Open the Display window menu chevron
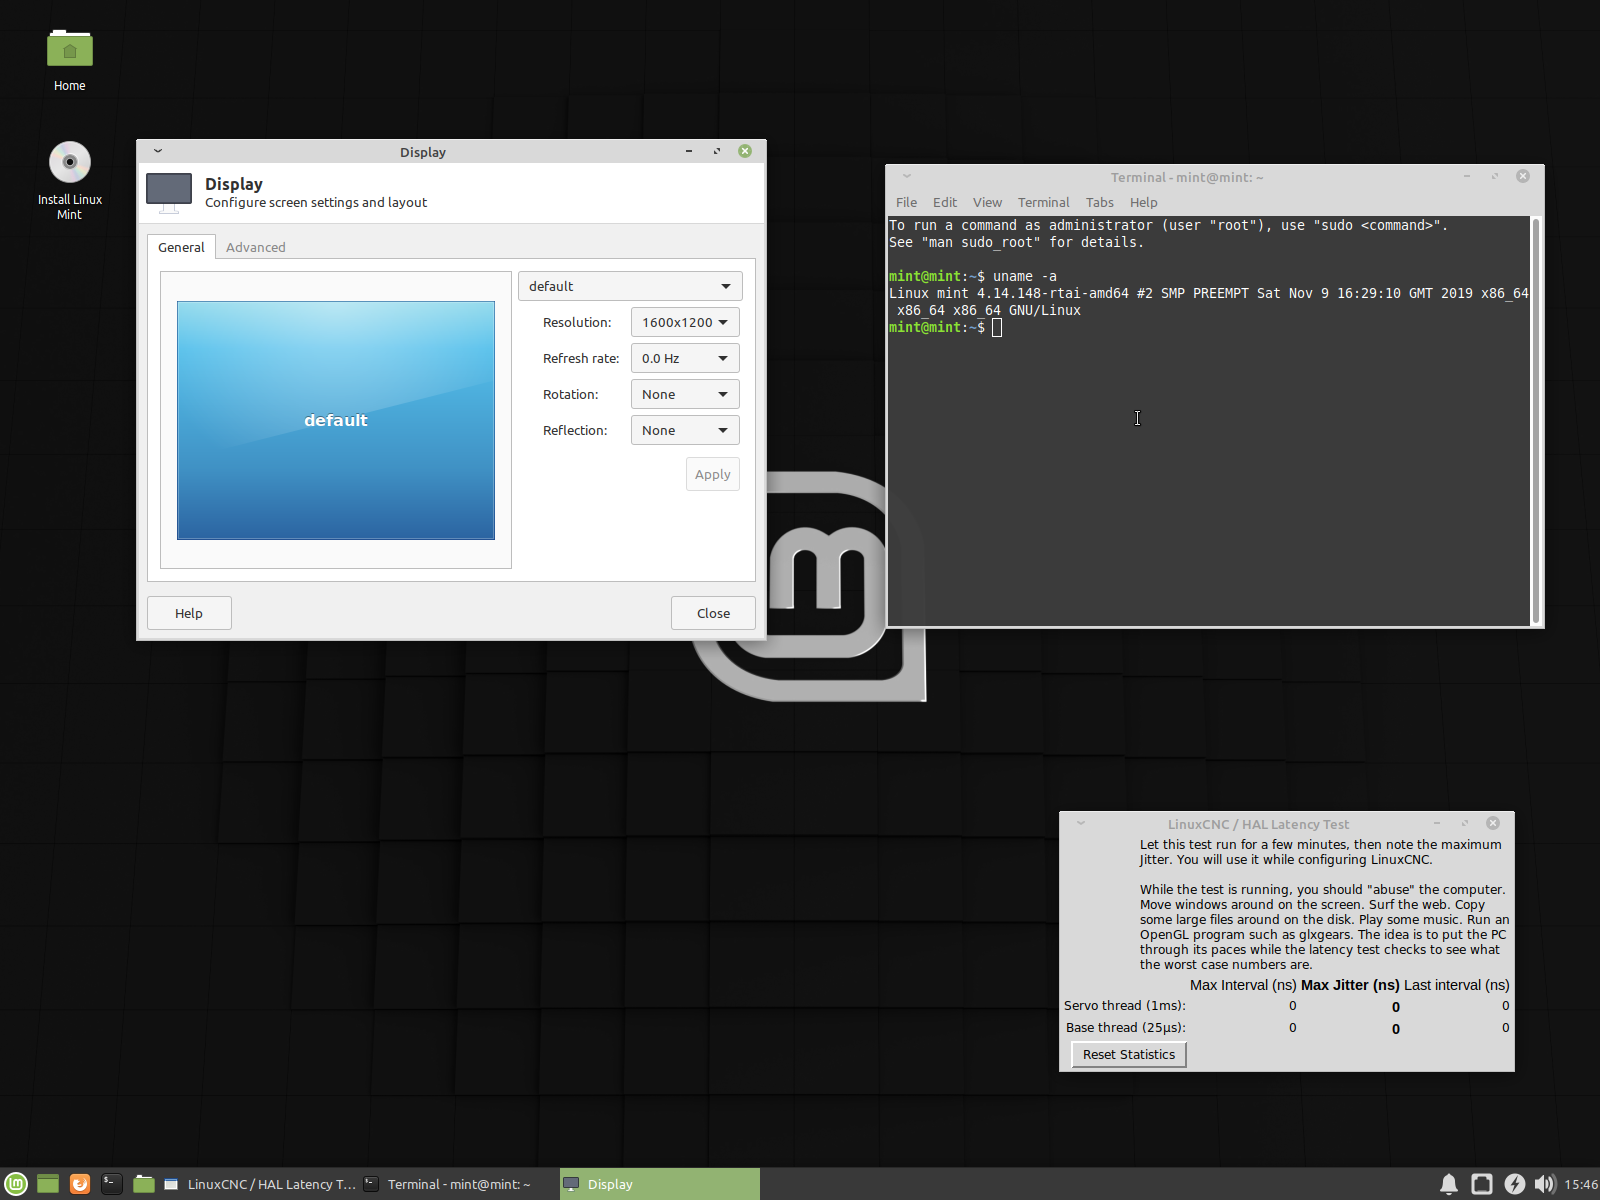Screen dimensions: 1600x1200 click(x=158, y=151)
